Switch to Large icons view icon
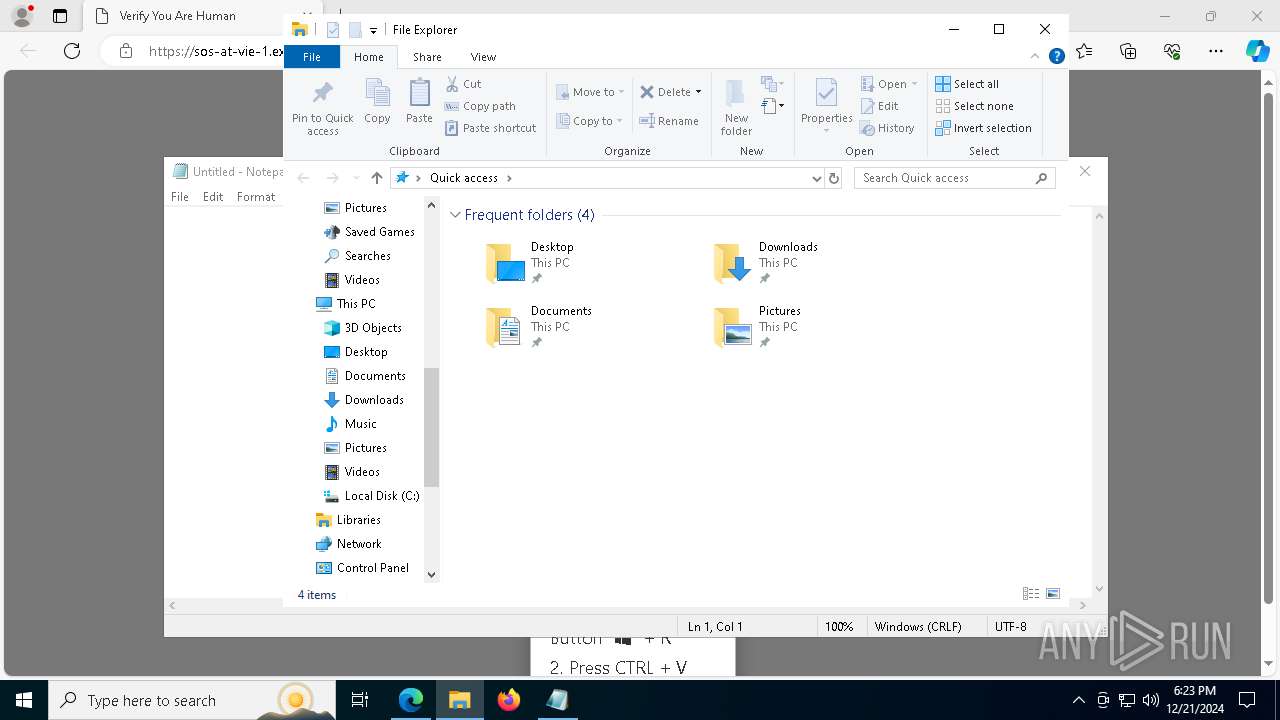 (1053, 594)
